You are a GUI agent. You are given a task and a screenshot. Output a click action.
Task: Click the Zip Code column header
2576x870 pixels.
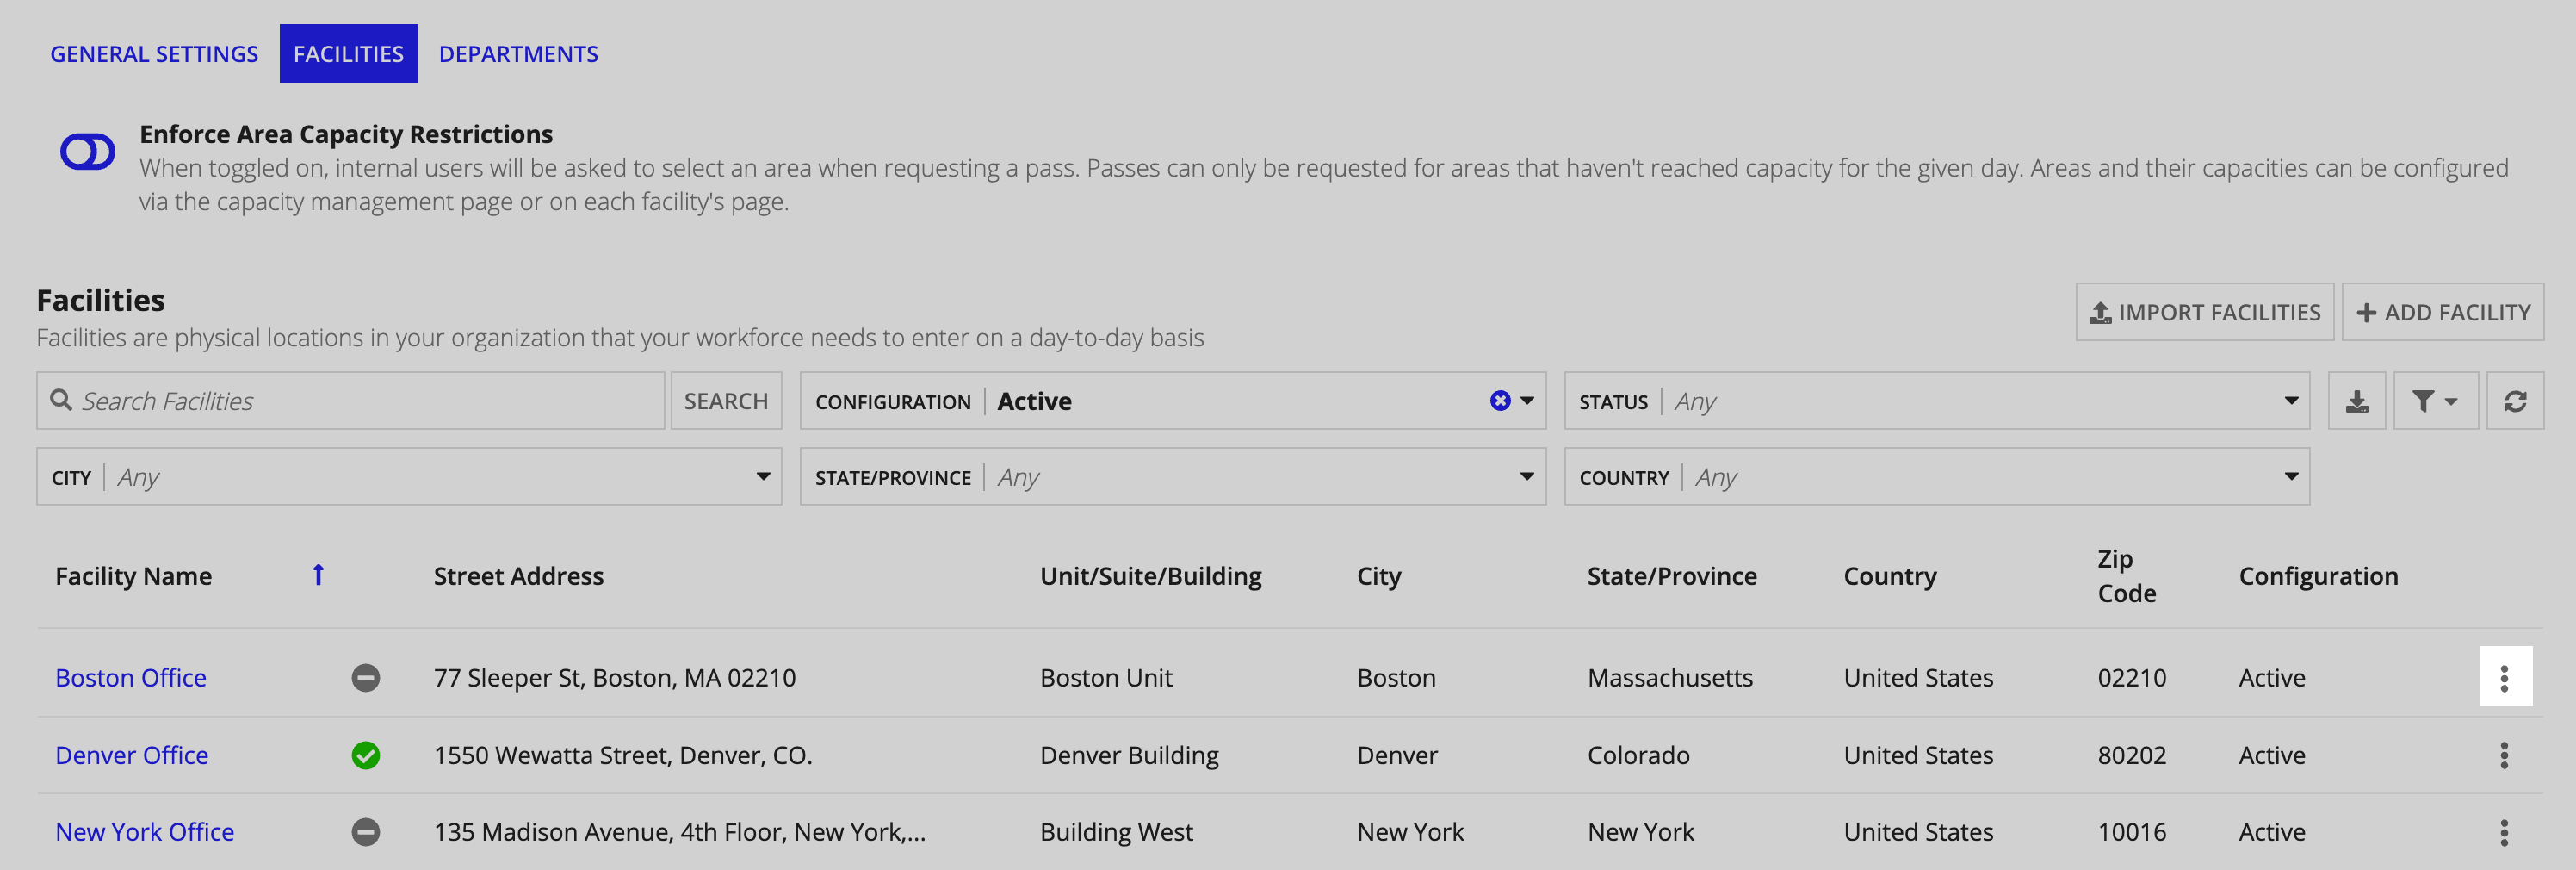point(2127,576)
